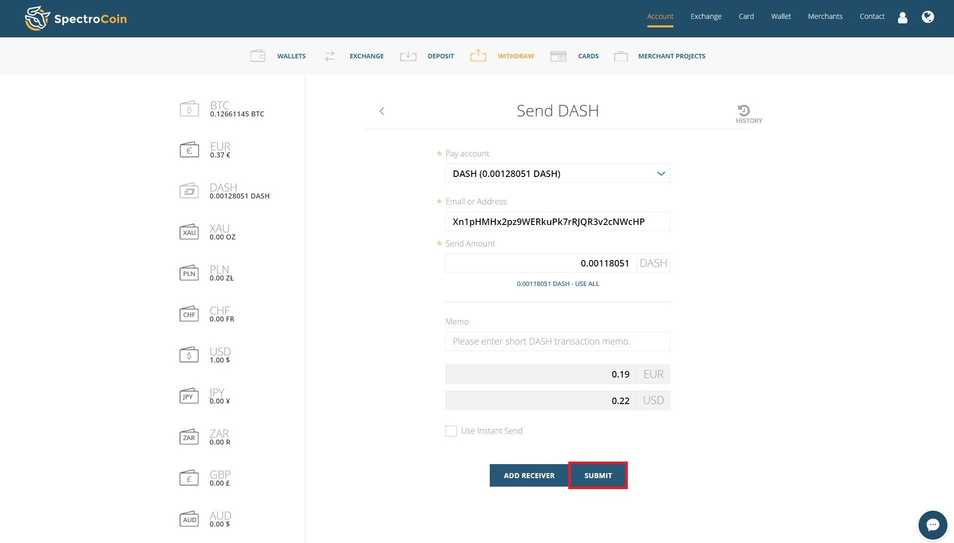Image resolution: width=954 pixels, height=543 pixels.
Task: Go to the EXCHANGE sub-navigation tab
Action: click(x=366, y=56)
